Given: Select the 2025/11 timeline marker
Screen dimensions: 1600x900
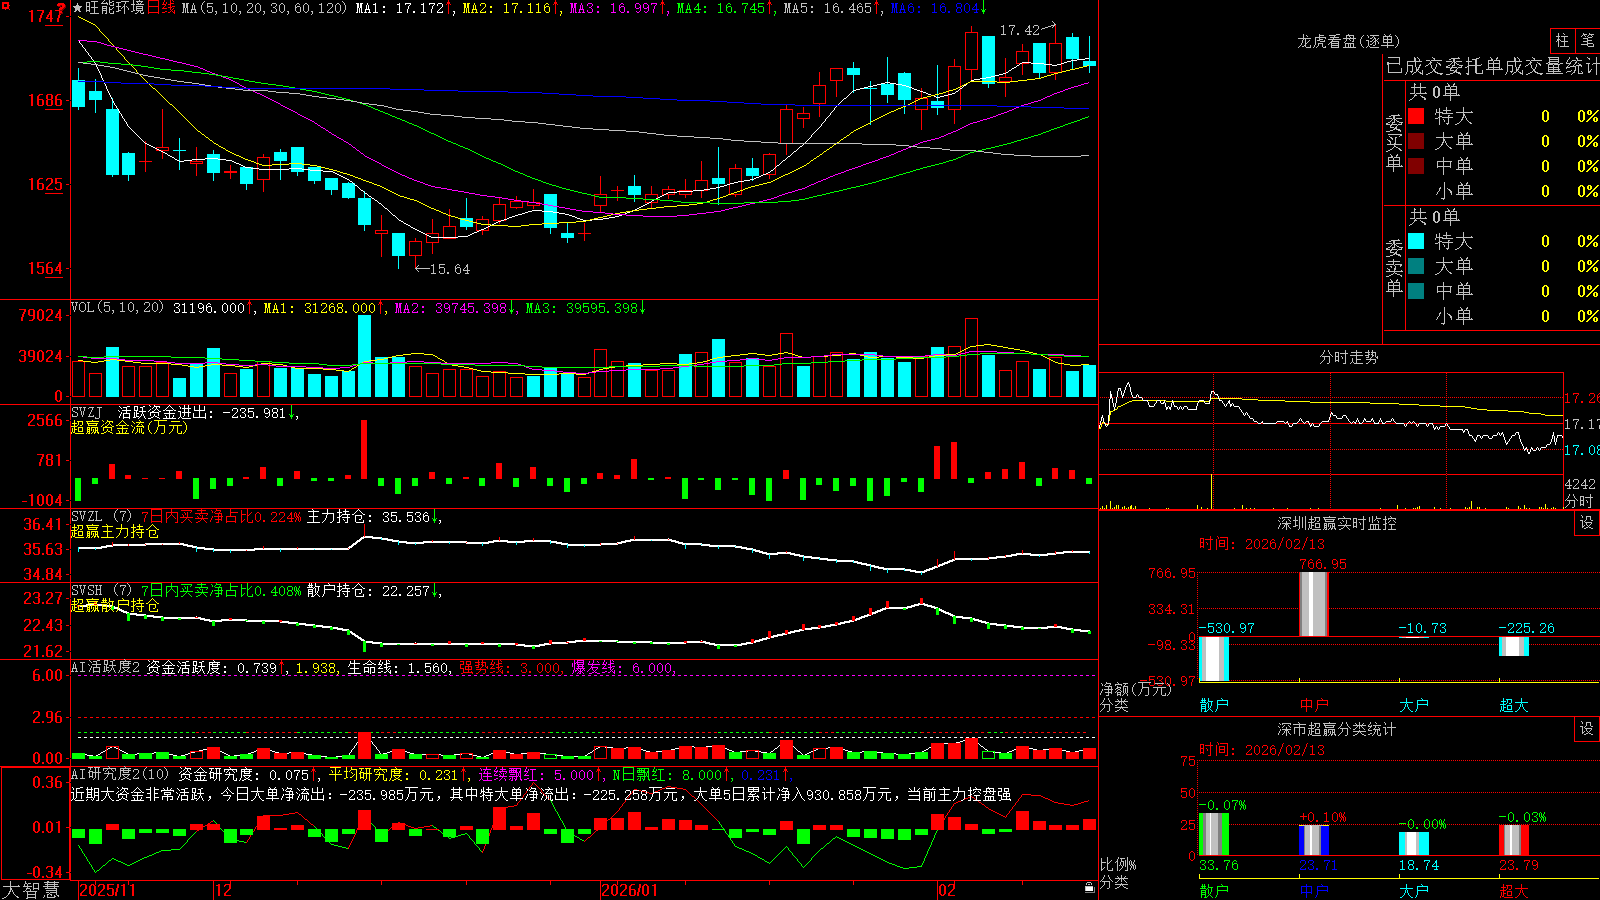Looking at the screenshot, I should [x=107, y=890].
